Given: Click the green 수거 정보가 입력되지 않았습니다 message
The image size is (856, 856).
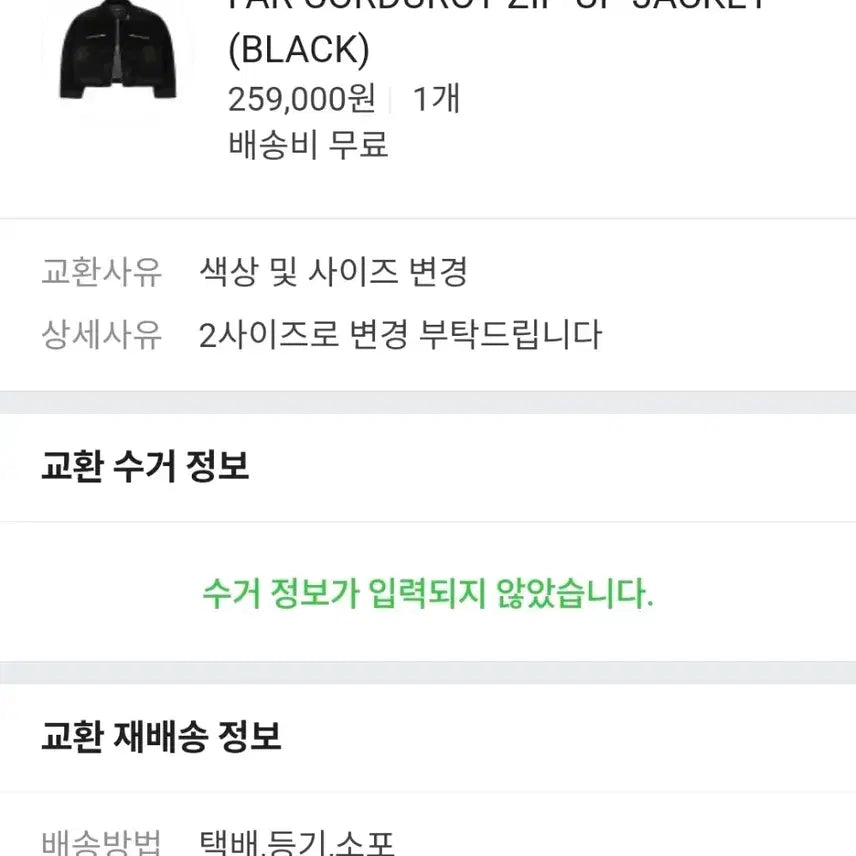Looking at the screenshot, I should 428,595.
